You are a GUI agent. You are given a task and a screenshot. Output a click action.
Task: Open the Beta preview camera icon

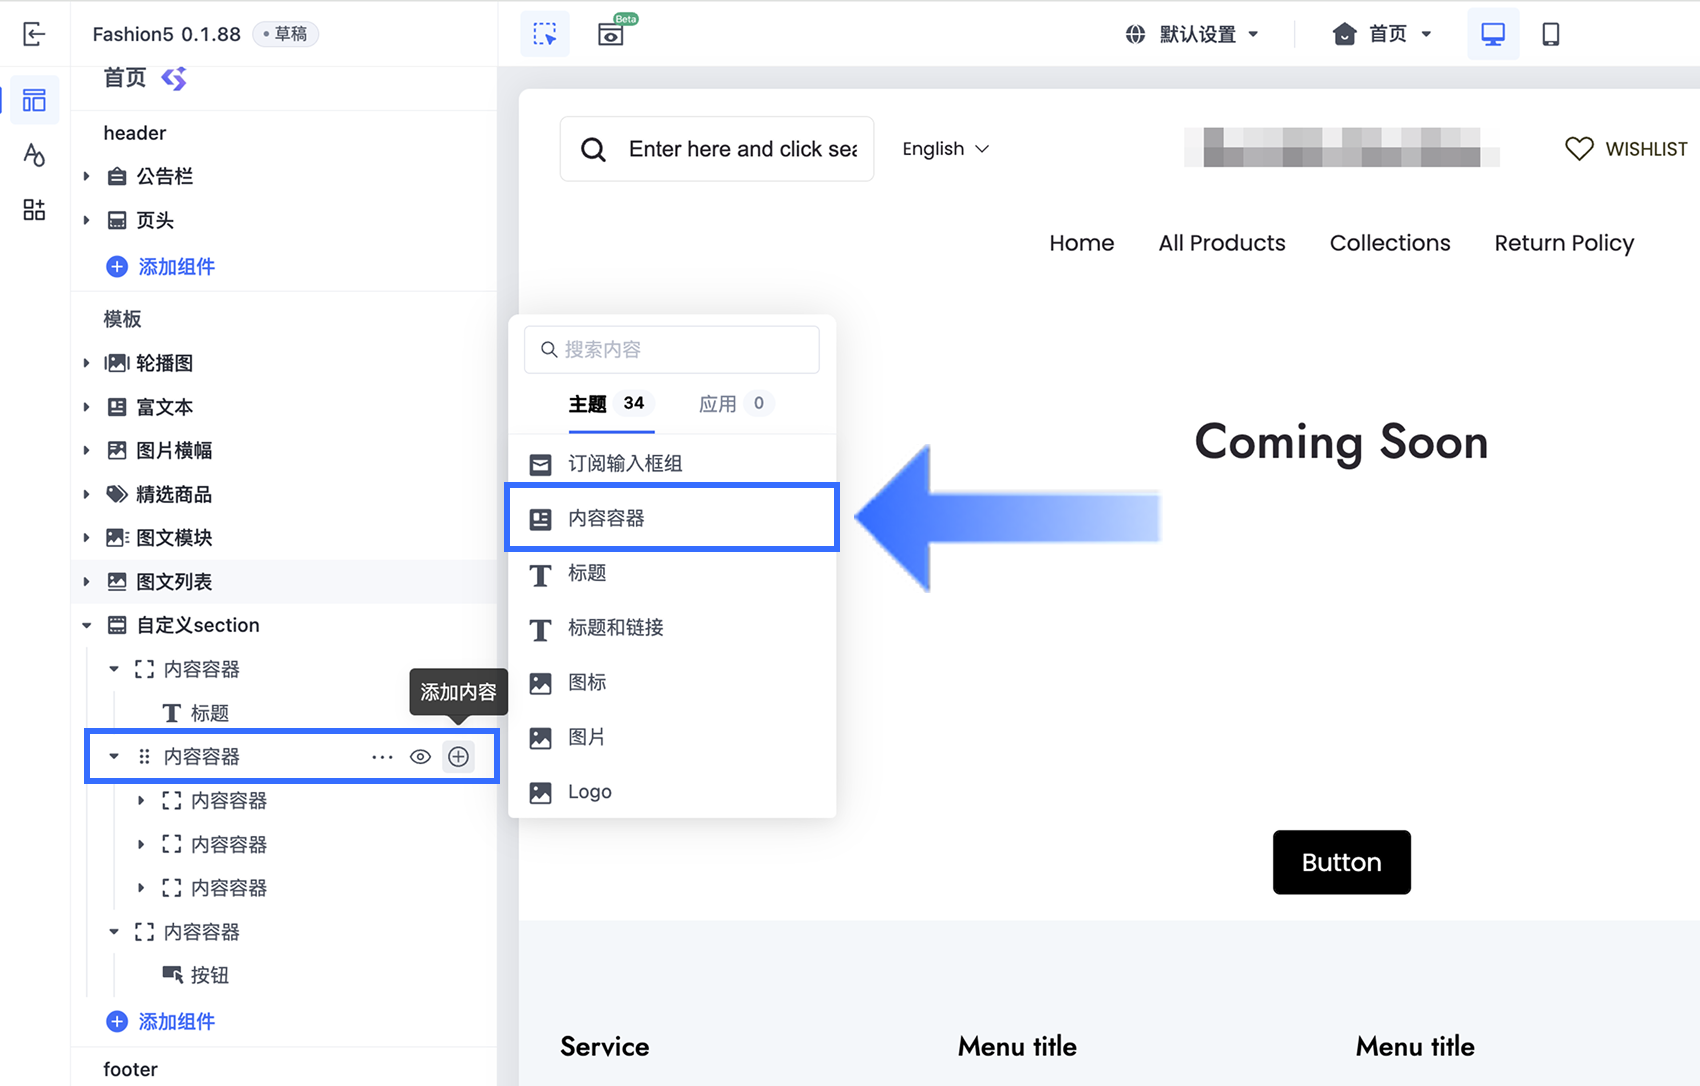611,34
